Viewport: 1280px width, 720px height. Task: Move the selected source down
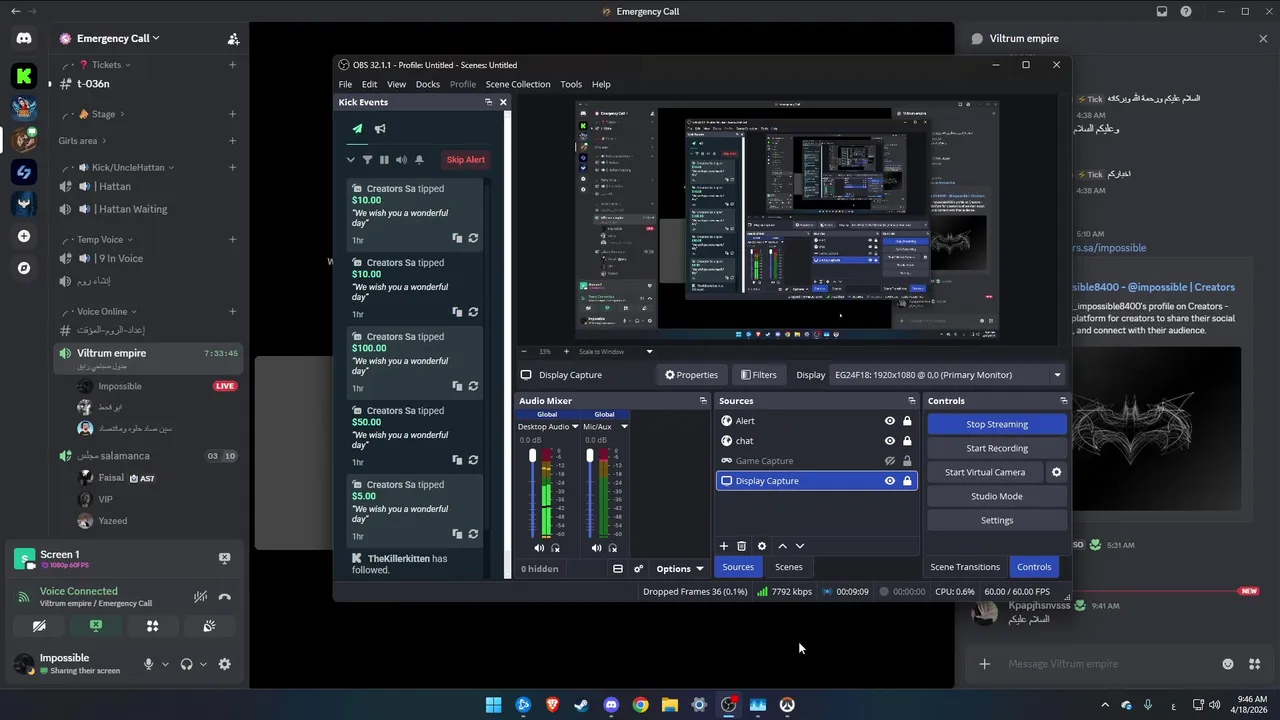coord(800,546)
